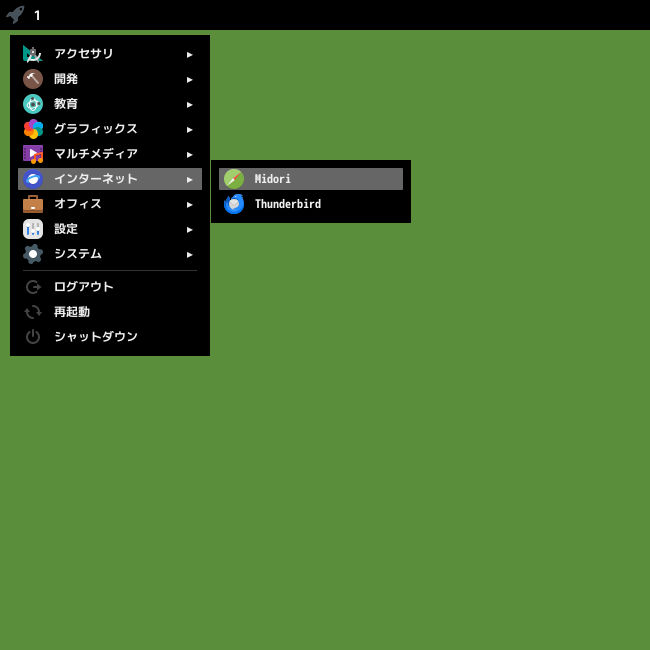Select workspace 1 in the top panel

pyautogui.click(x=37, y=15)
